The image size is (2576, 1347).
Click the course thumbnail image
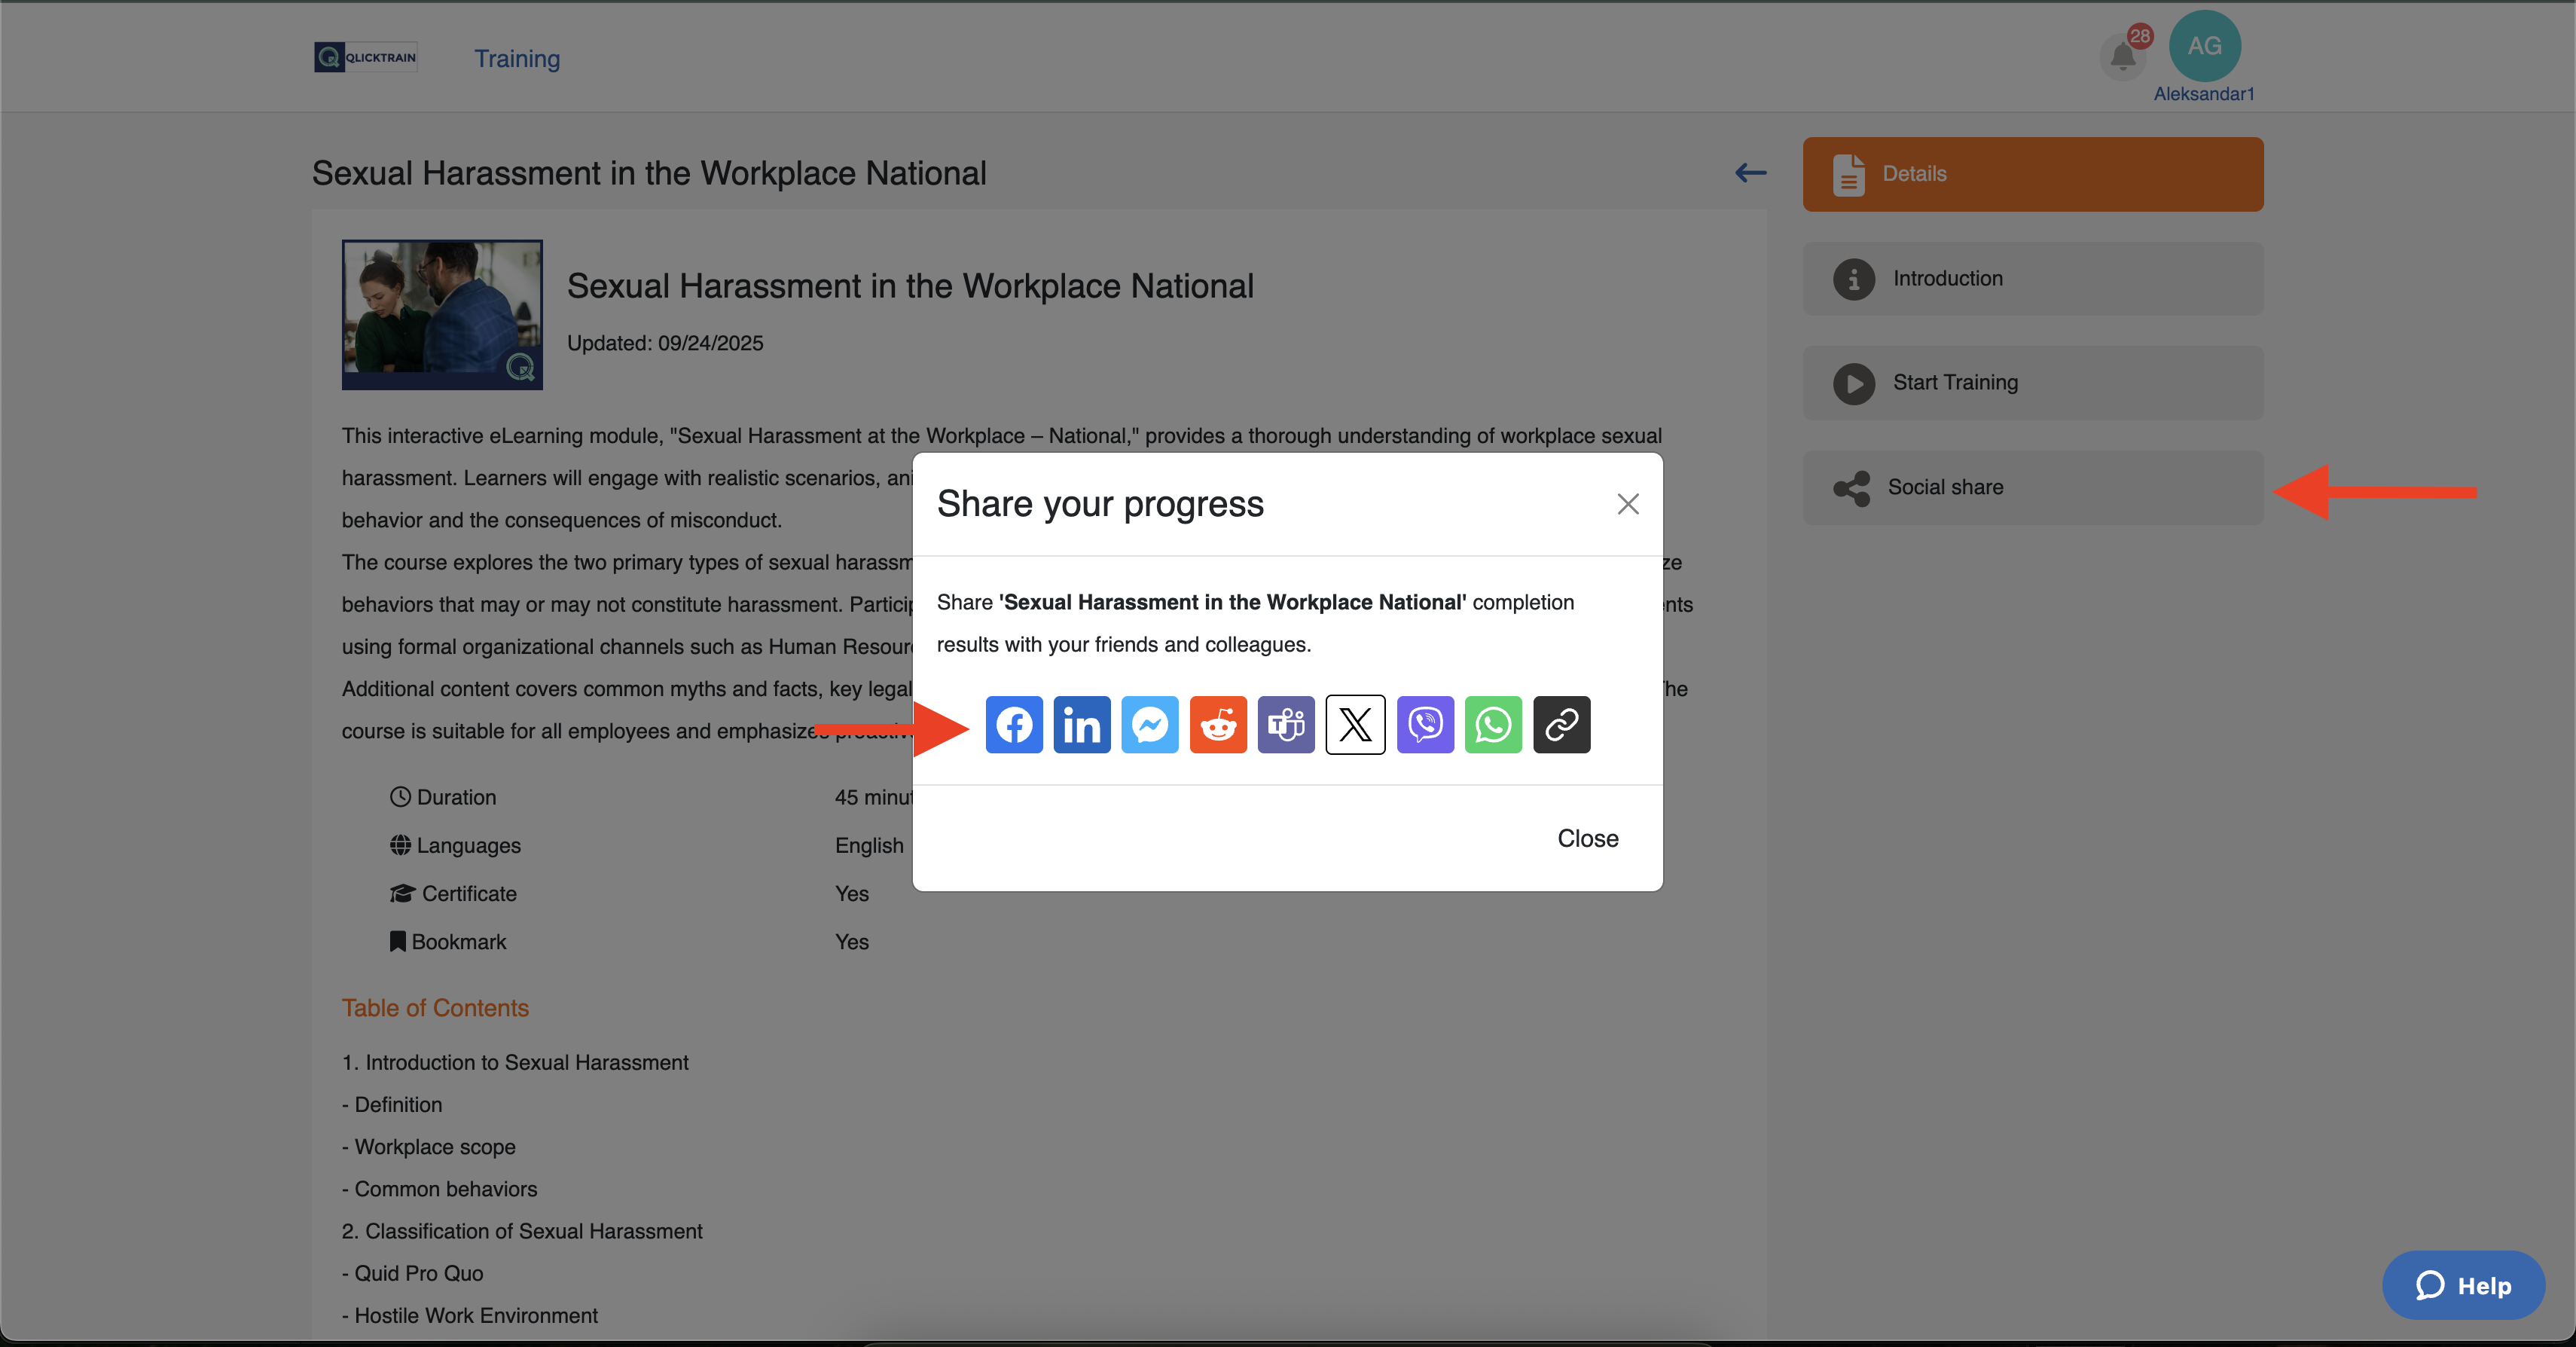pos(442,314)
